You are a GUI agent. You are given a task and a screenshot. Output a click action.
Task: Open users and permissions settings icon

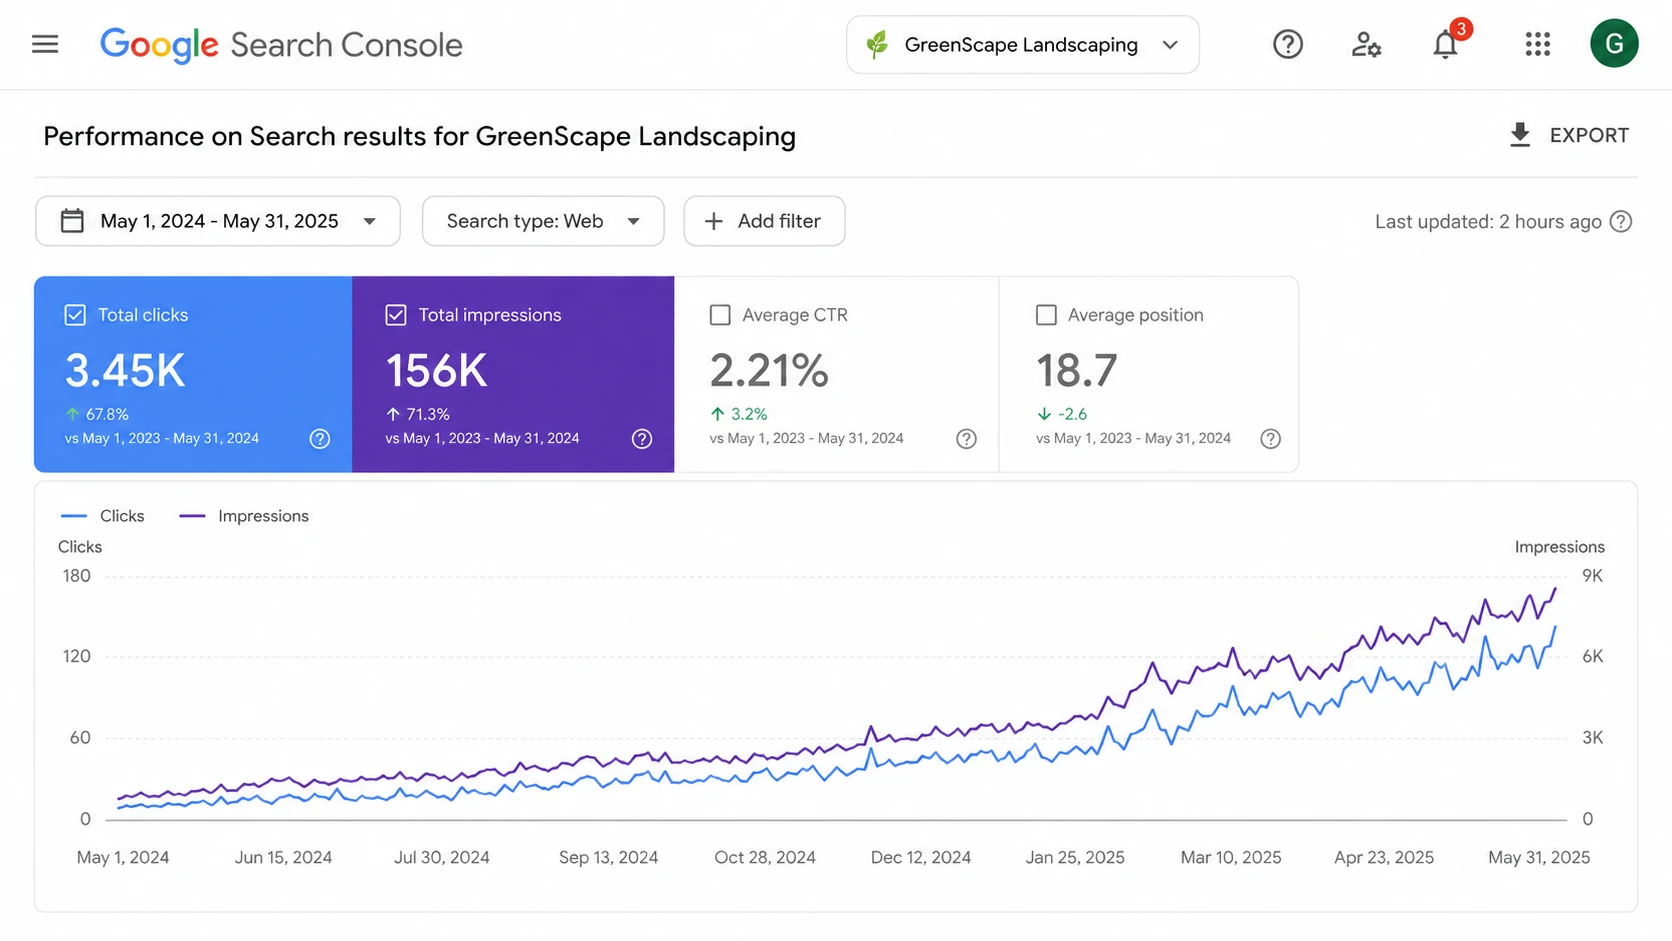[x=1366, y=44]
